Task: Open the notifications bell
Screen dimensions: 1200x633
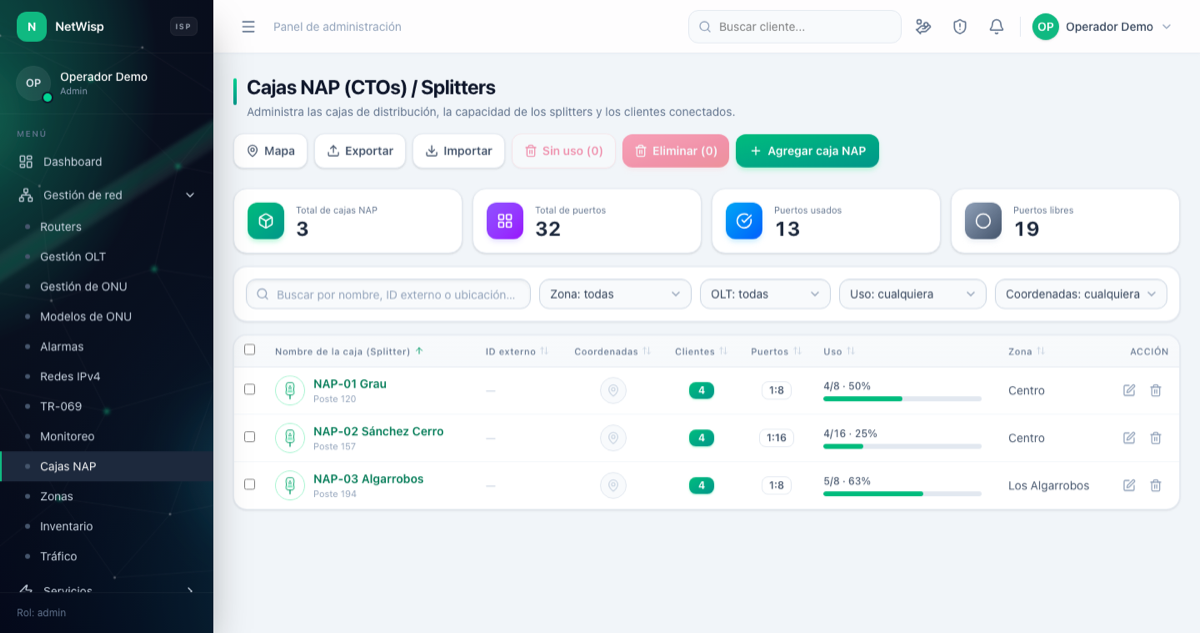Action: pyautogui.click(x=996, y=27)
